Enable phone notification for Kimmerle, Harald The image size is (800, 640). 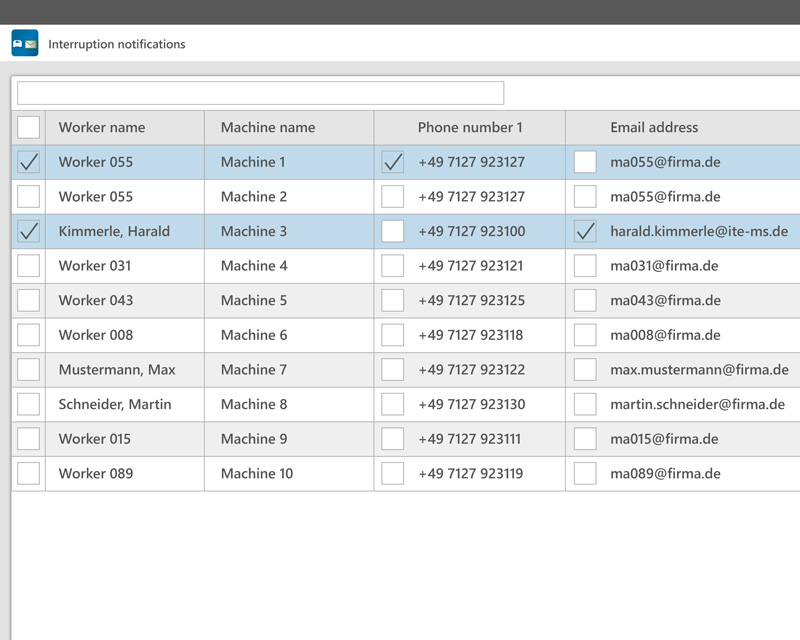click(393, 231)
